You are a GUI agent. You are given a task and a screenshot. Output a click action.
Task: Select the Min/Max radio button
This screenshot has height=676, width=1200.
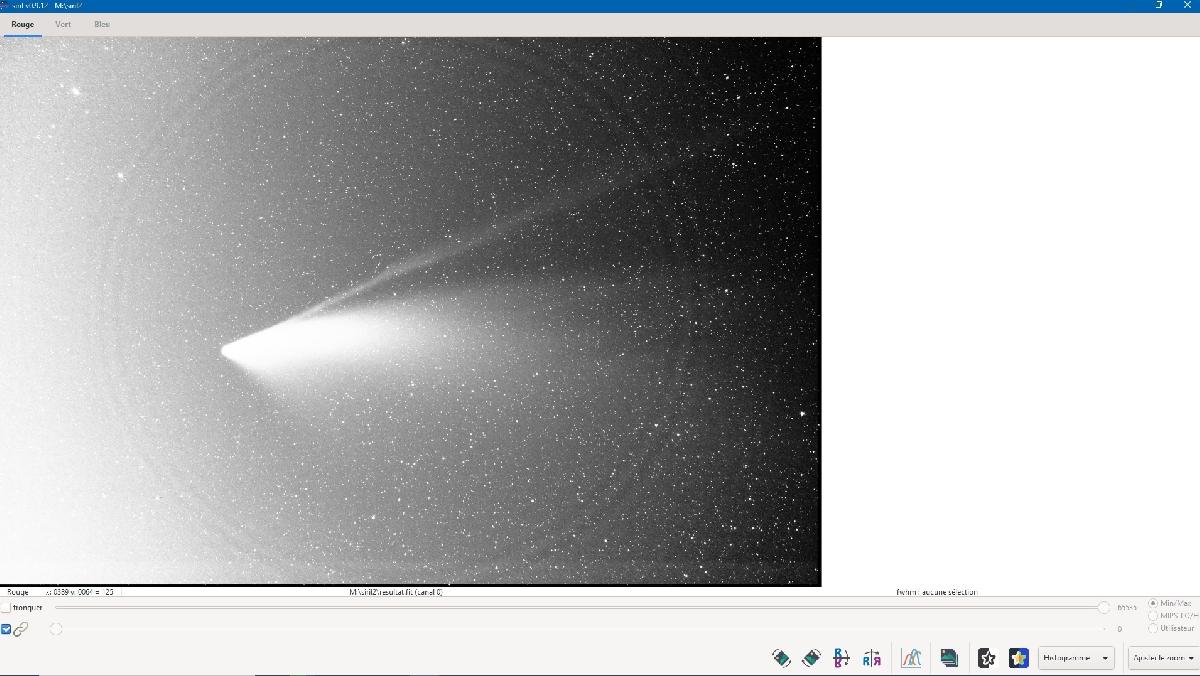[x=1153, y=603]
